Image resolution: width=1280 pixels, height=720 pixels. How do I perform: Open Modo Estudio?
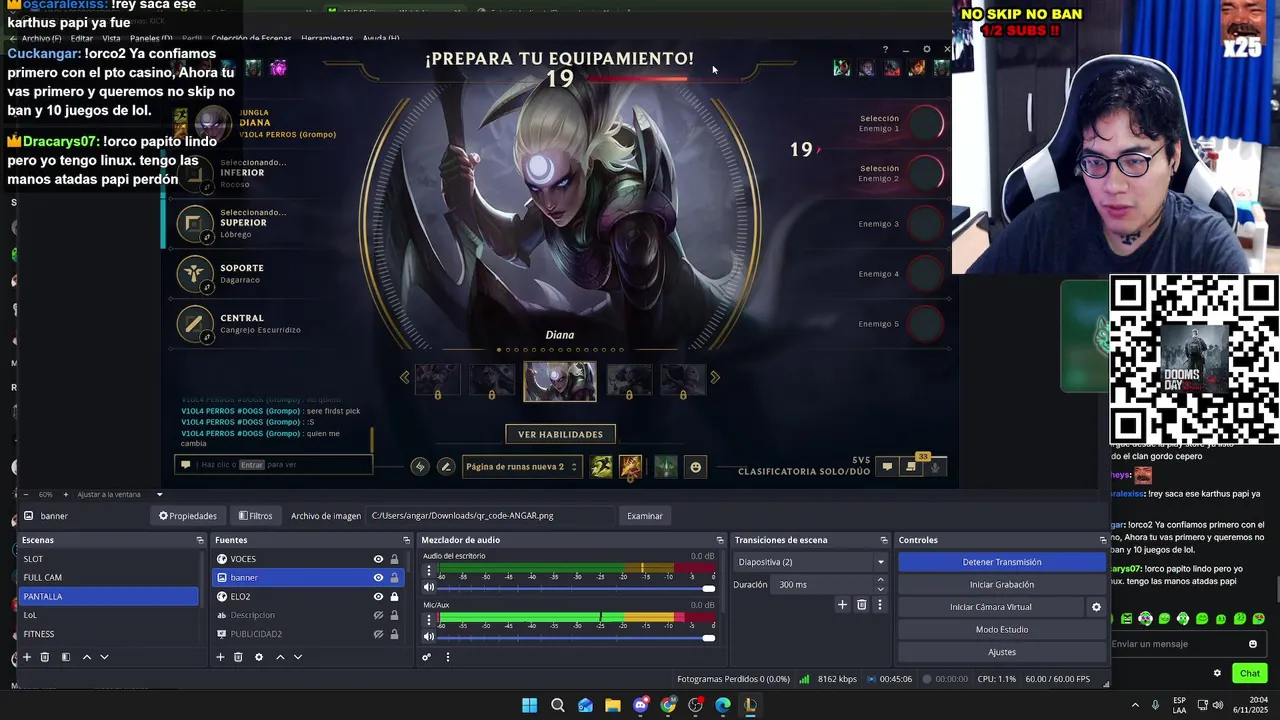1002,630
